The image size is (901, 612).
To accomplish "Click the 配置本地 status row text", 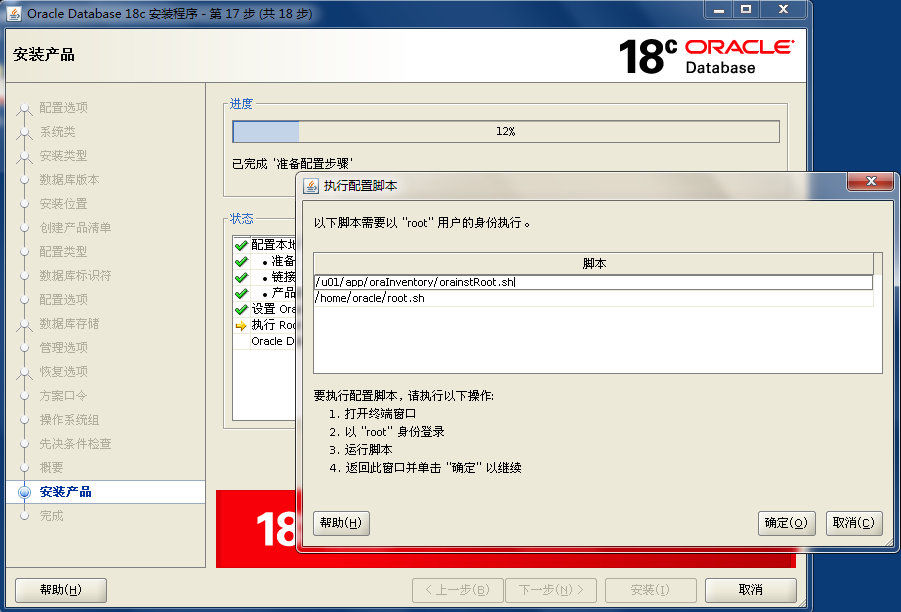I will click(274, 245).
